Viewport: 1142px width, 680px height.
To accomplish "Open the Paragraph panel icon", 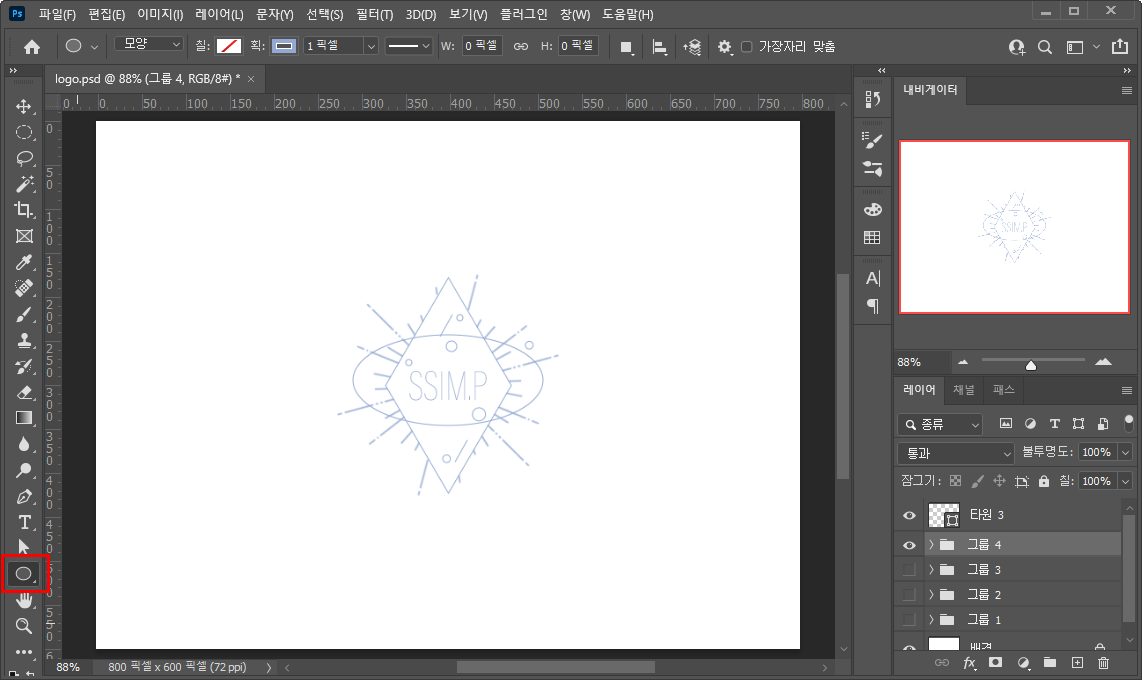I will (873, 307).
